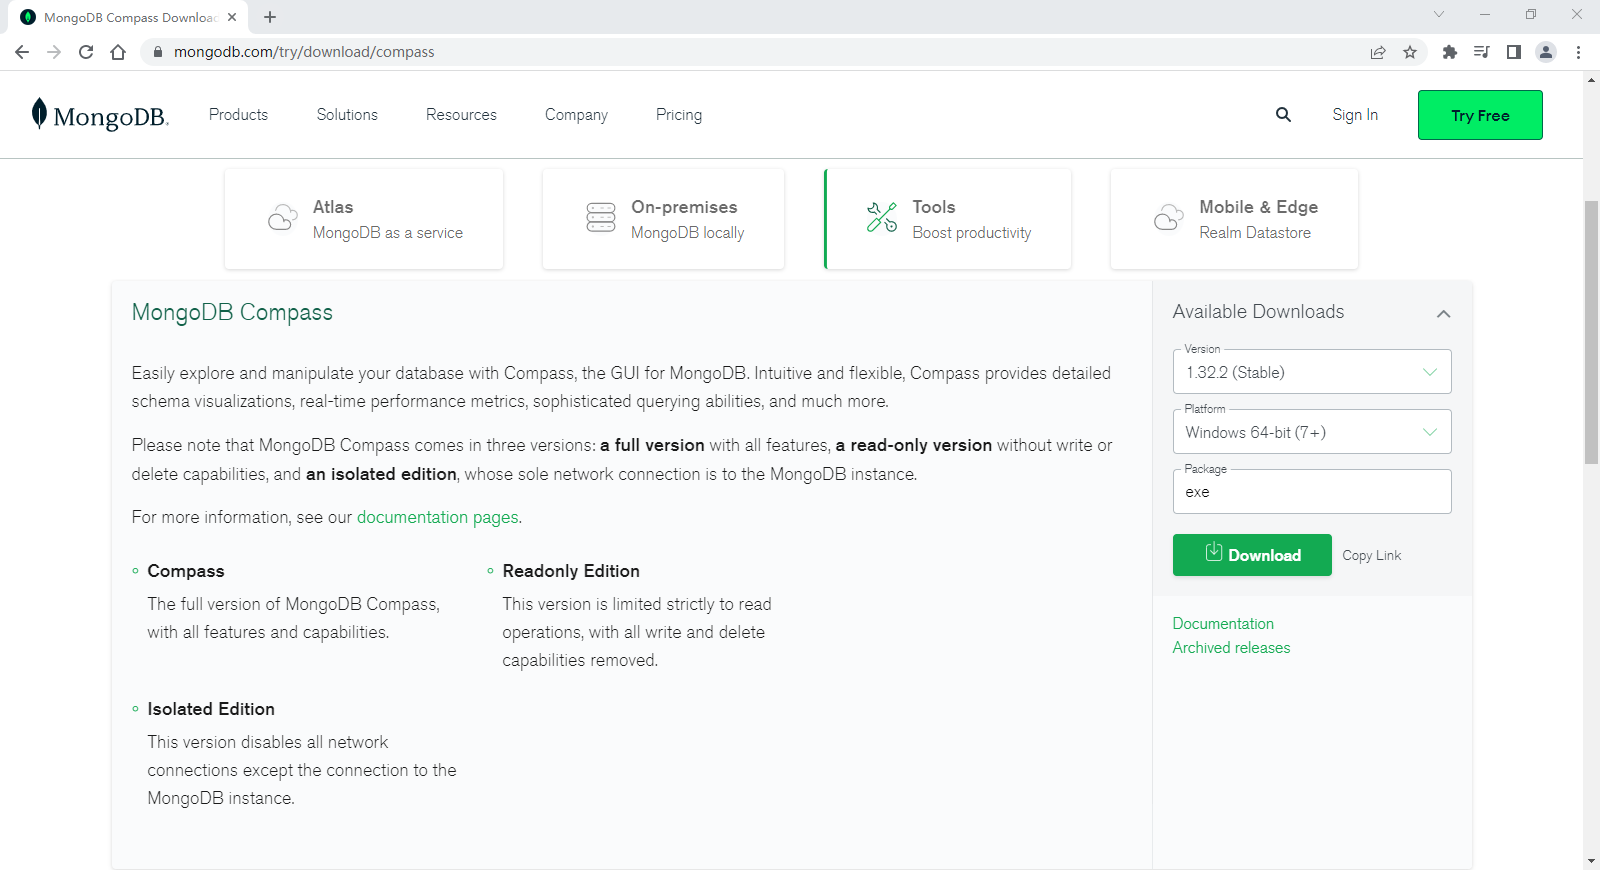Bookmark this page with the star icon
The width and height of the screenshot is (1600, 870).
tap(1410, 52)
